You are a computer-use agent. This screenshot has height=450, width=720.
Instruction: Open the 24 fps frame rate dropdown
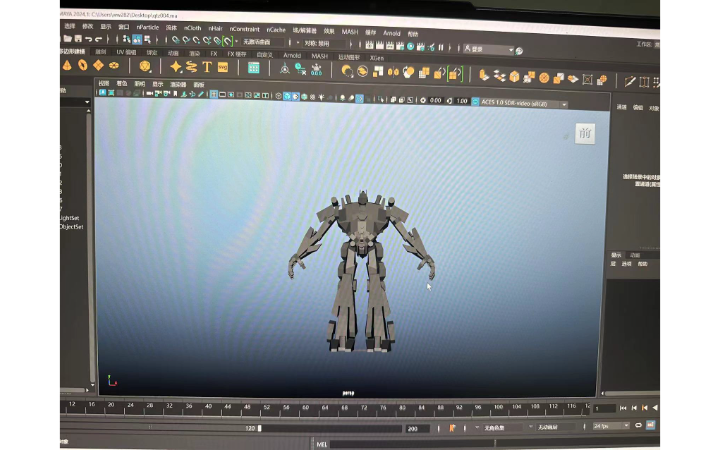click(611, 426)
